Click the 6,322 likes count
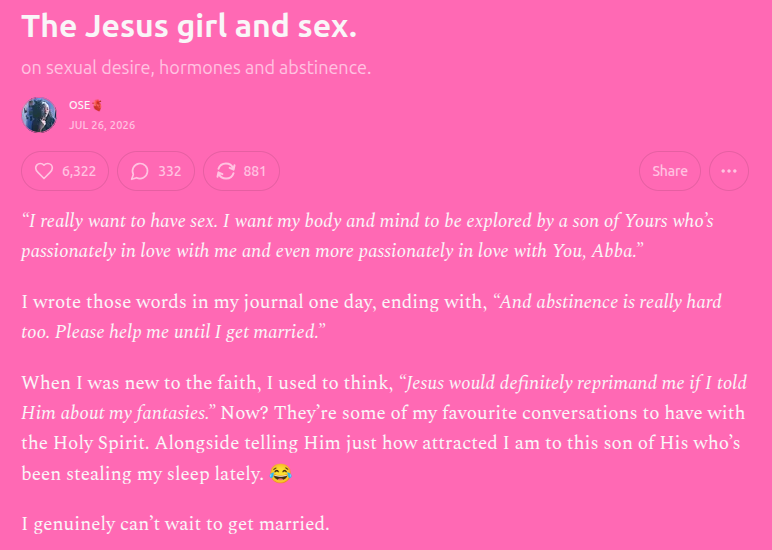Screen dimensions: 772x550 tap(79, 171)
